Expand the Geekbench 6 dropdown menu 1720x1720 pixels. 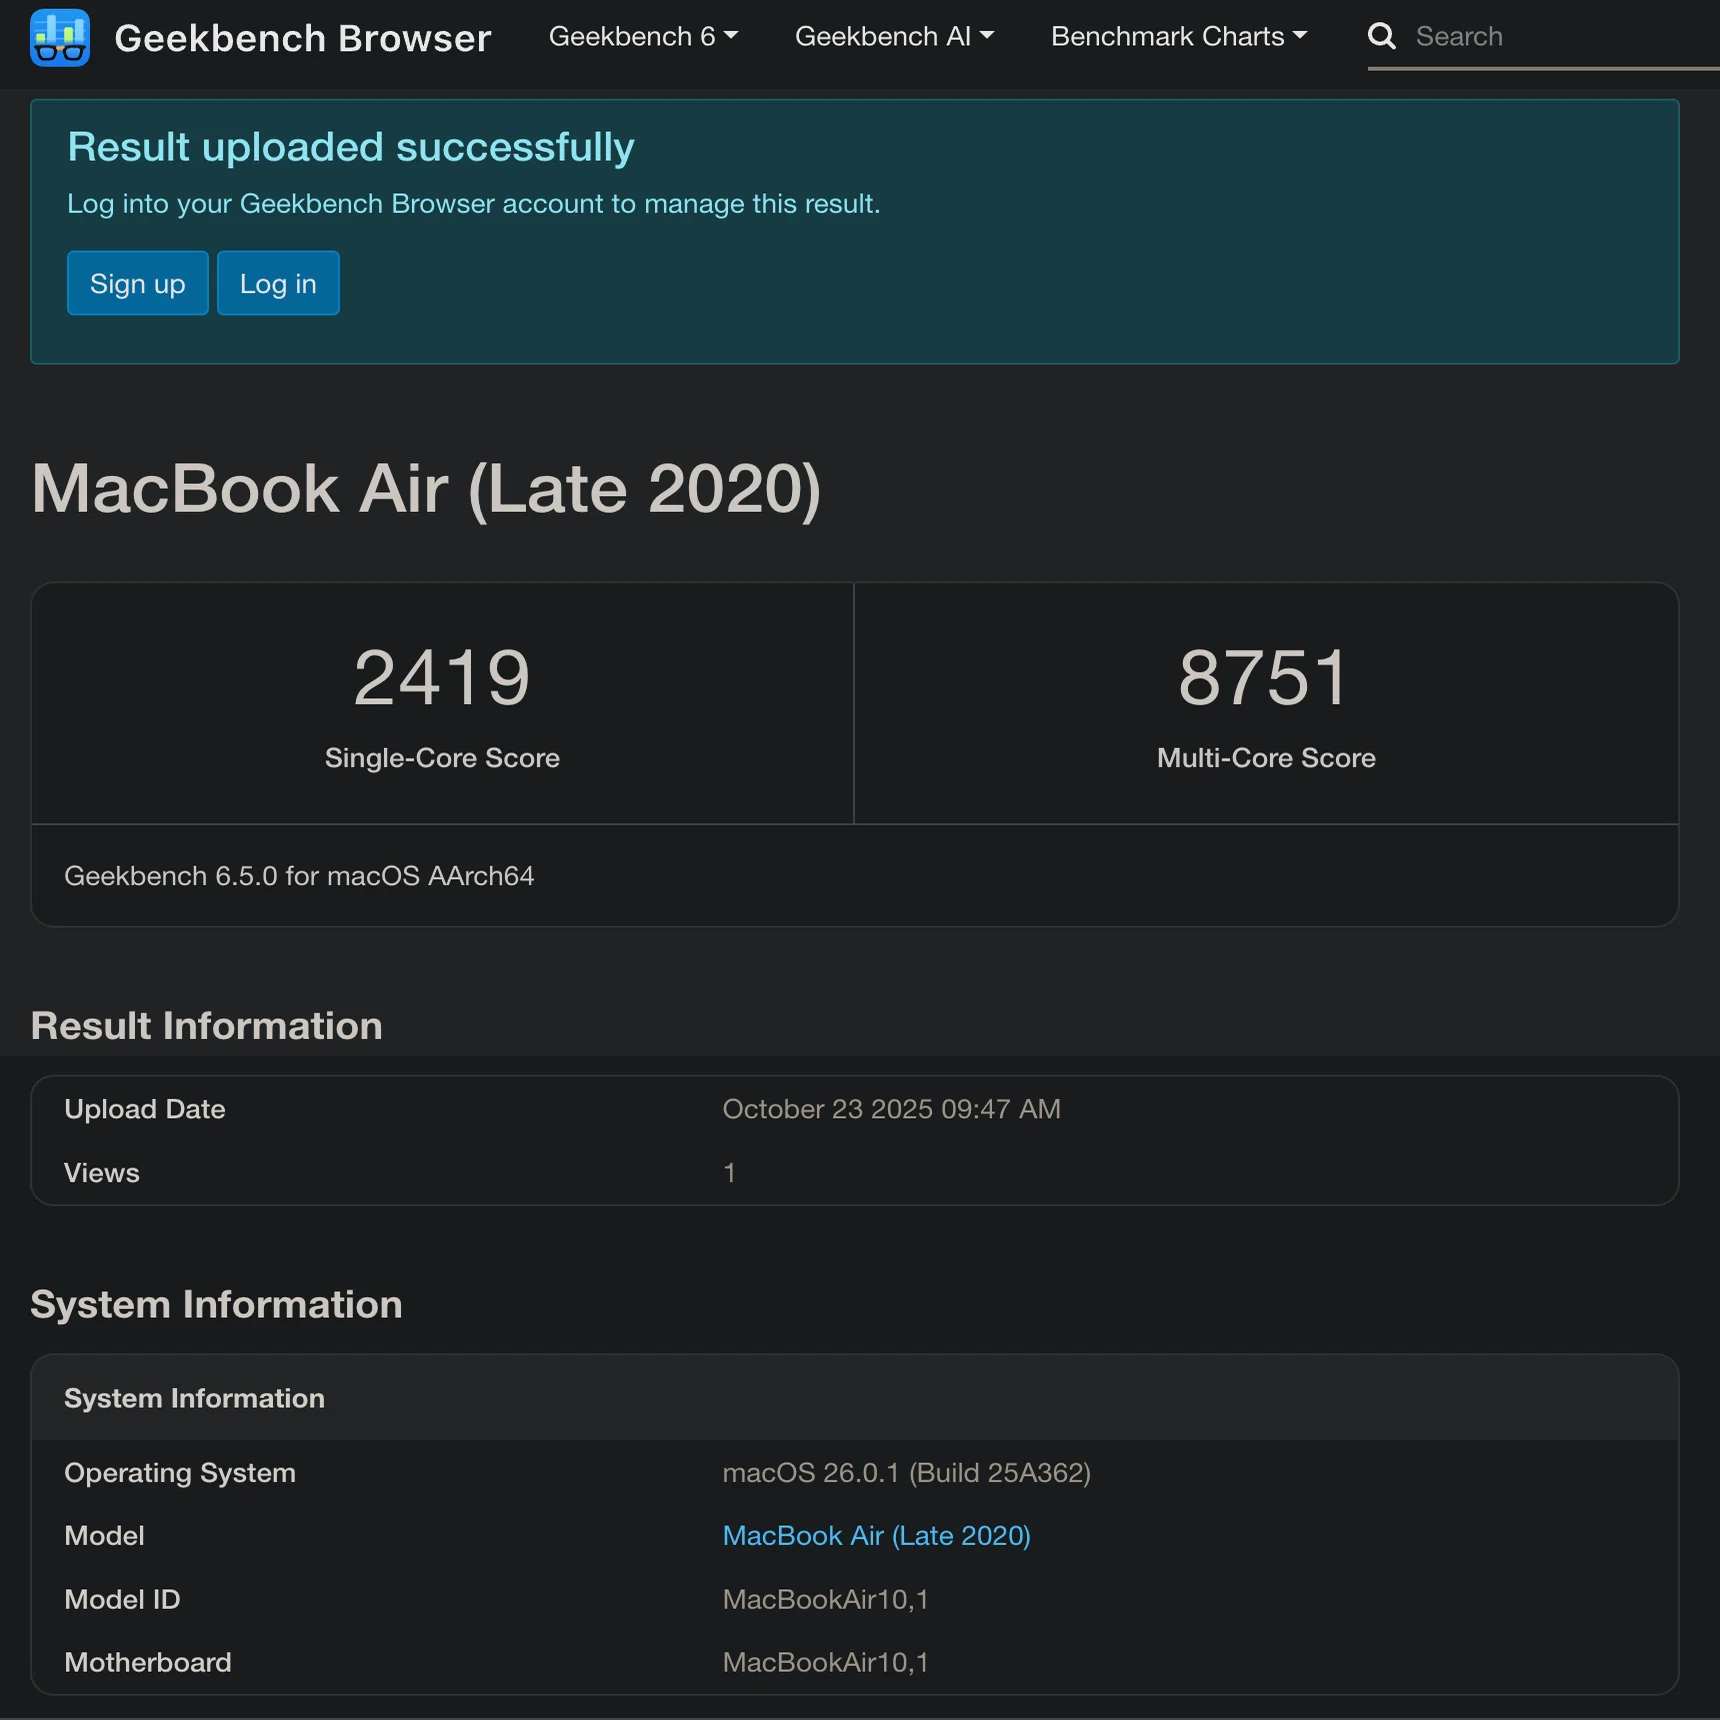pyautogui.click(x=643, y=36)
